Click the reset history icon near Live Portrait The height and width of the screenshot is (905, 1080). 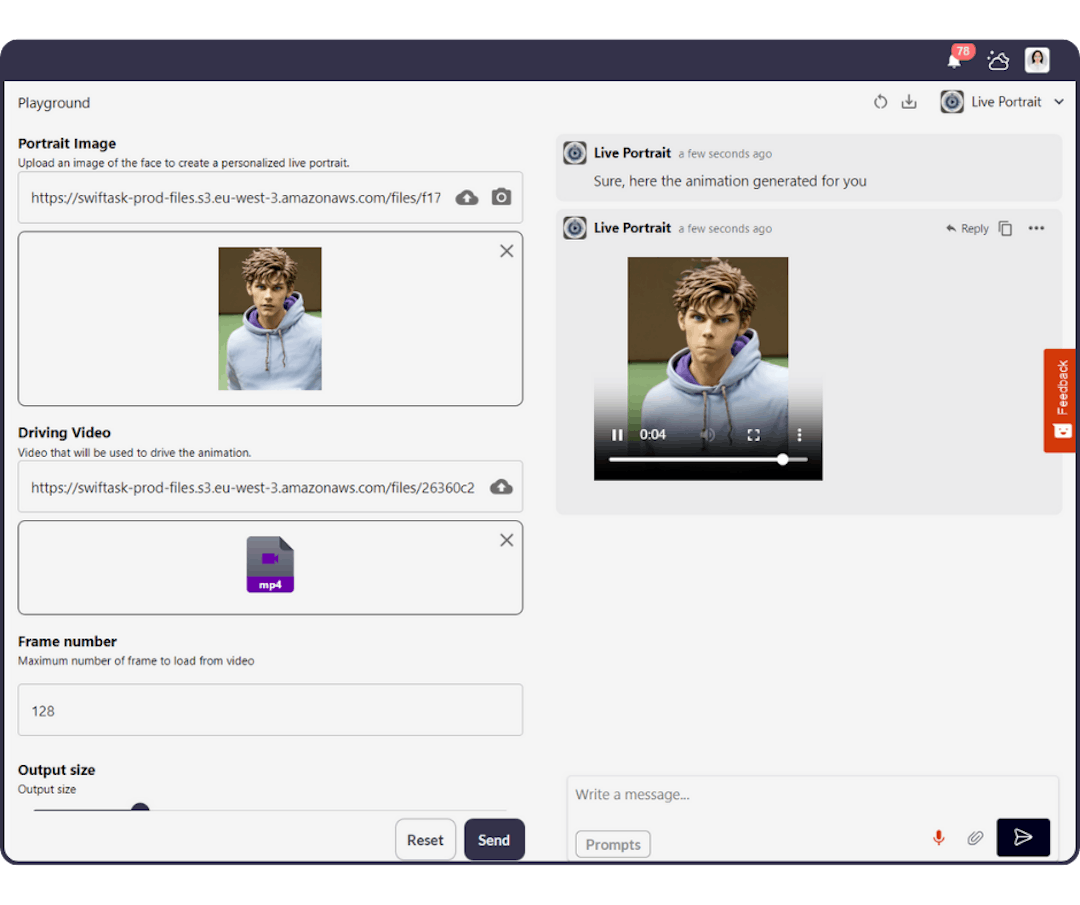tap(880, 101)
